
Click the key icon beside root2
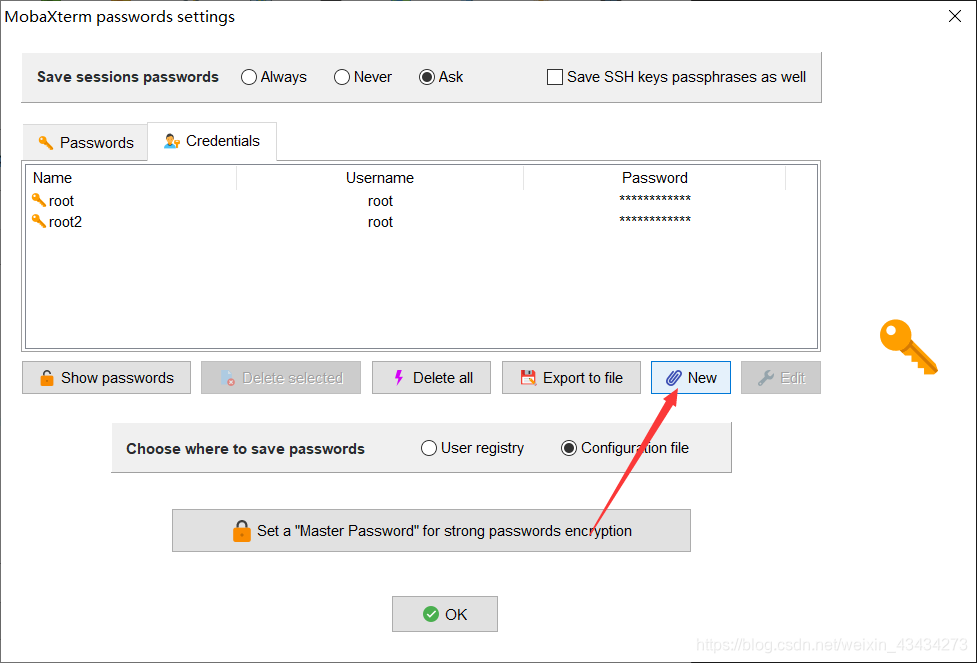(39, 221)
